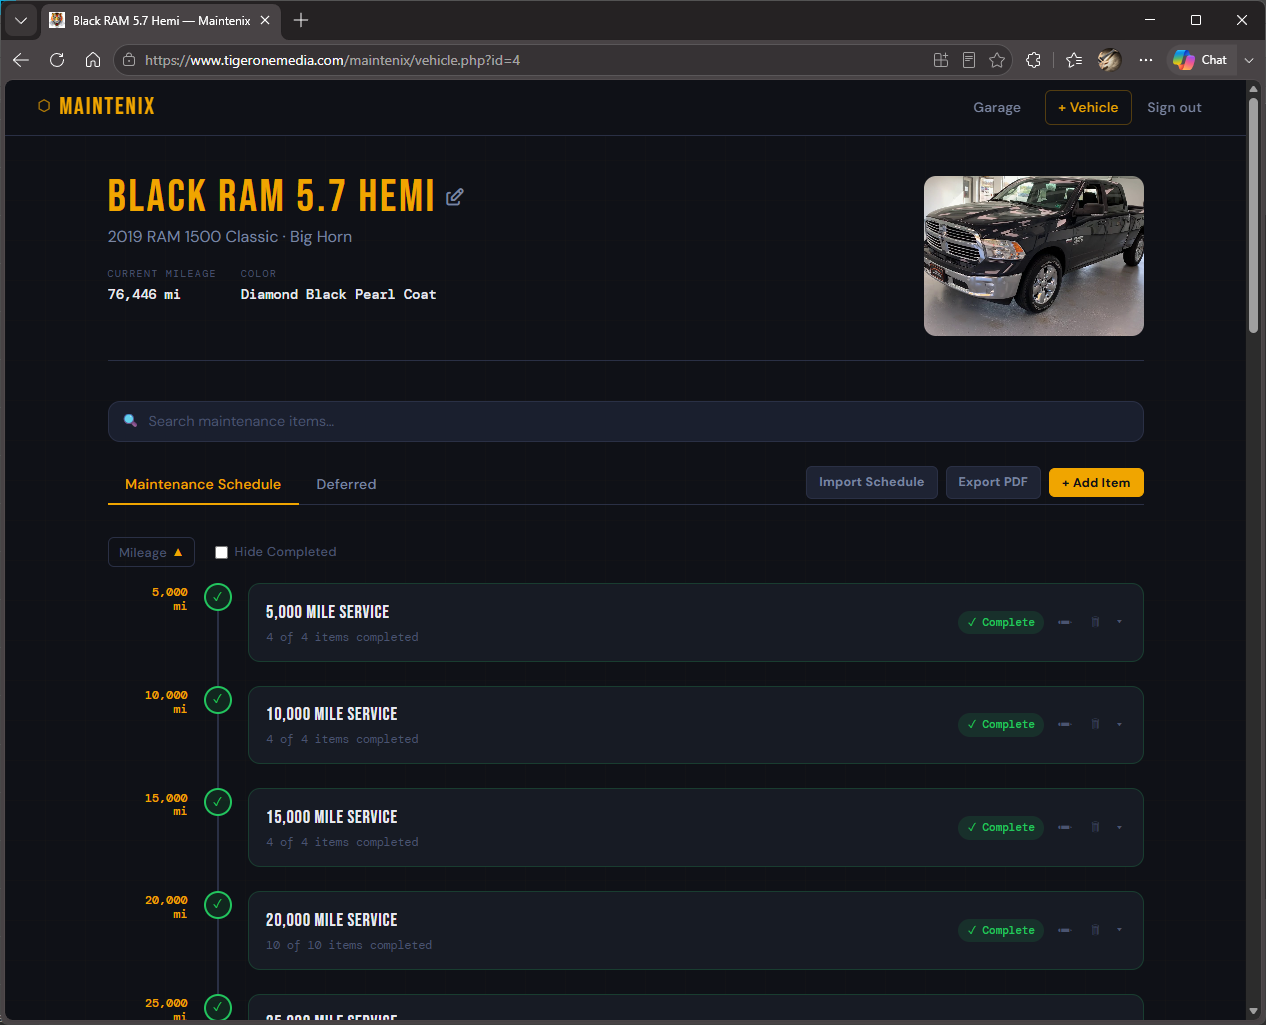Open the RAM truck photo thumbnail
The height and width of the screenshot is (1025, 1266).
pyautogui.click(x=1034, y=256)
